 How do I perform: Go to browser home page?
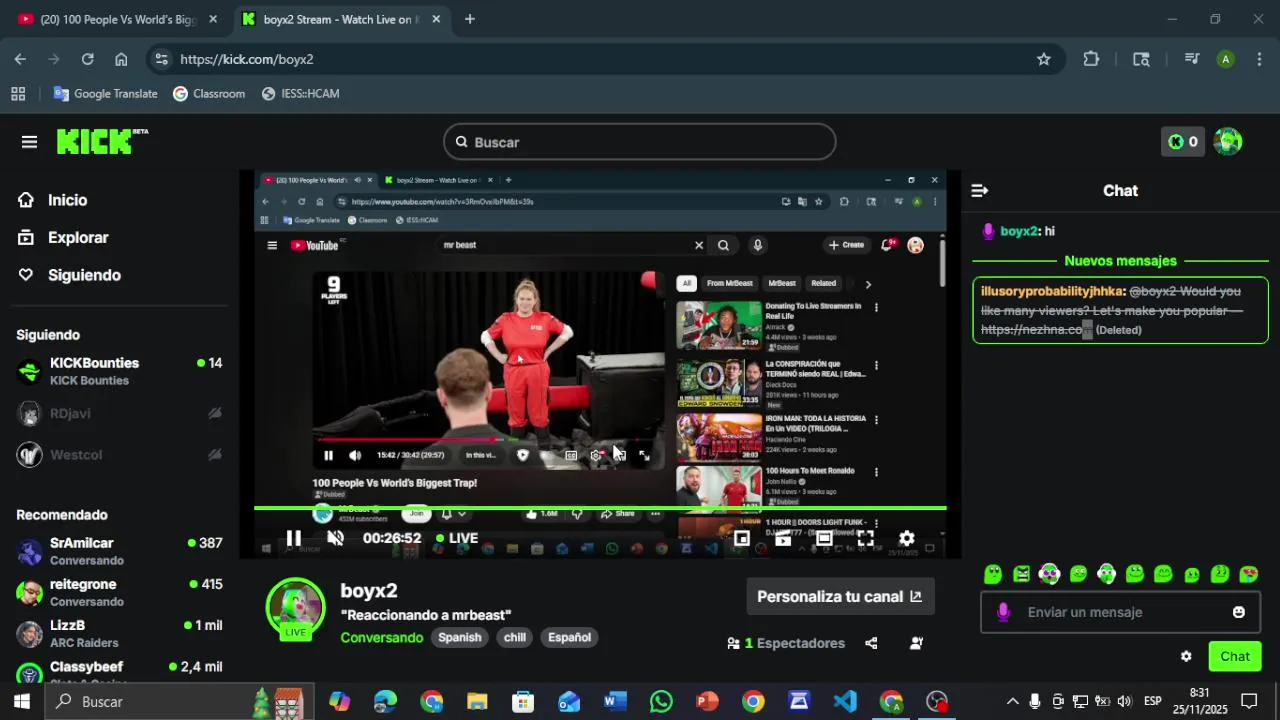point(121,59)
